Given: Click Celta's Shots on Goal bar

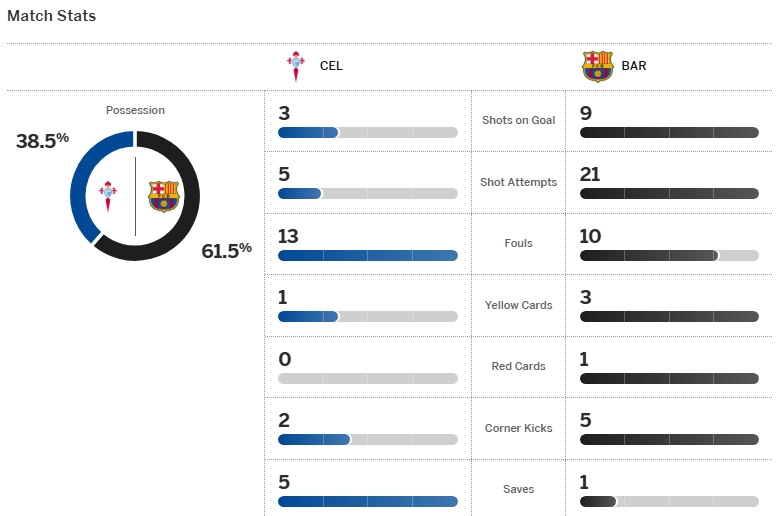Looking at the screenshot, I should [x=367, y=132].
